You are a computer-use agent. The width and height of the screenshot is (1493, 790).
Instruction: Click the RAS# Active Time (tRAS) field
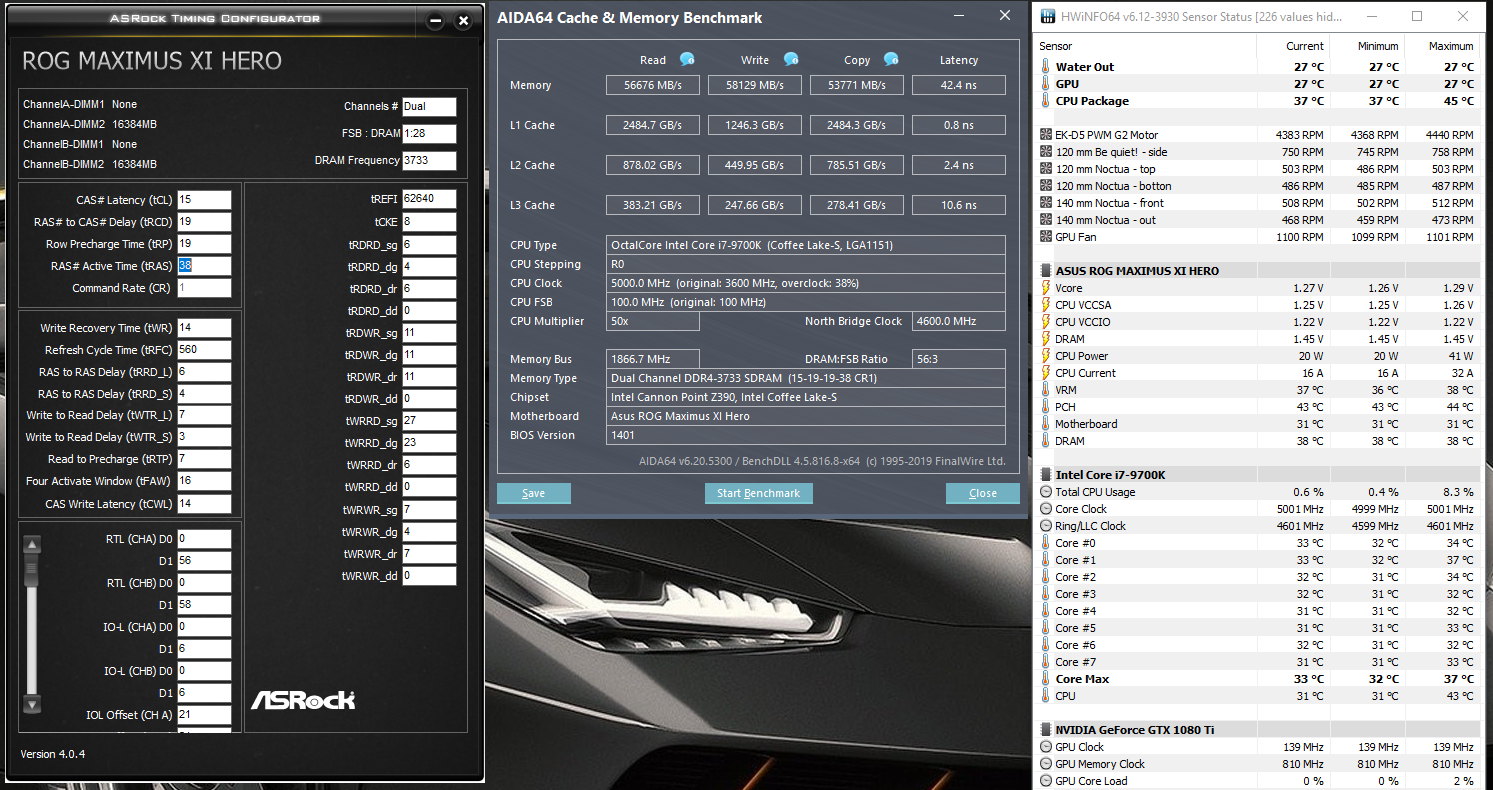tap(204, 266)
